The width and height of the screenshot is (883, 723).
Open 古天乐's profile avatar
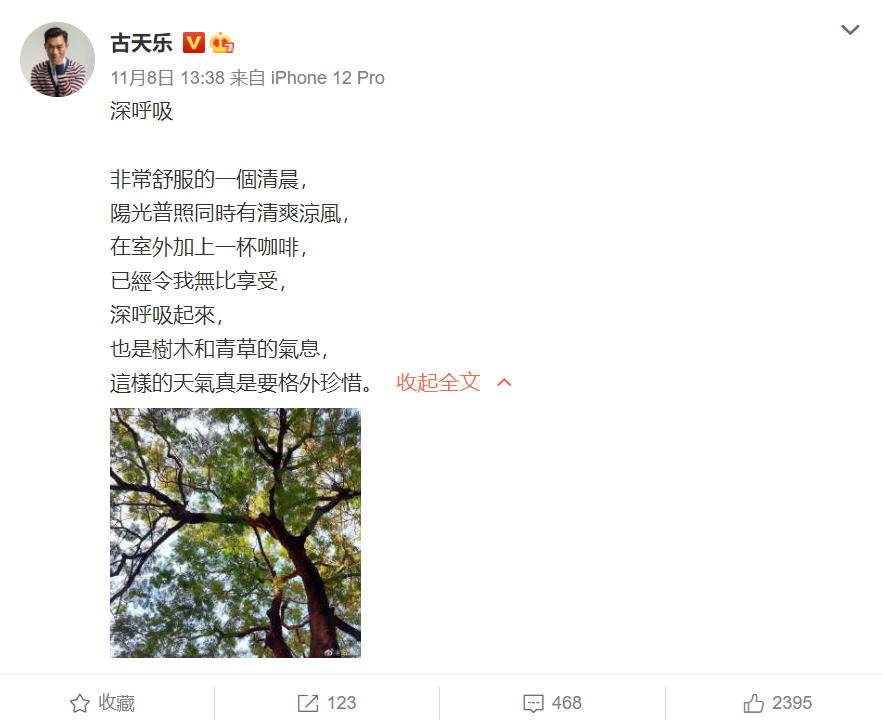pos(57,59)
